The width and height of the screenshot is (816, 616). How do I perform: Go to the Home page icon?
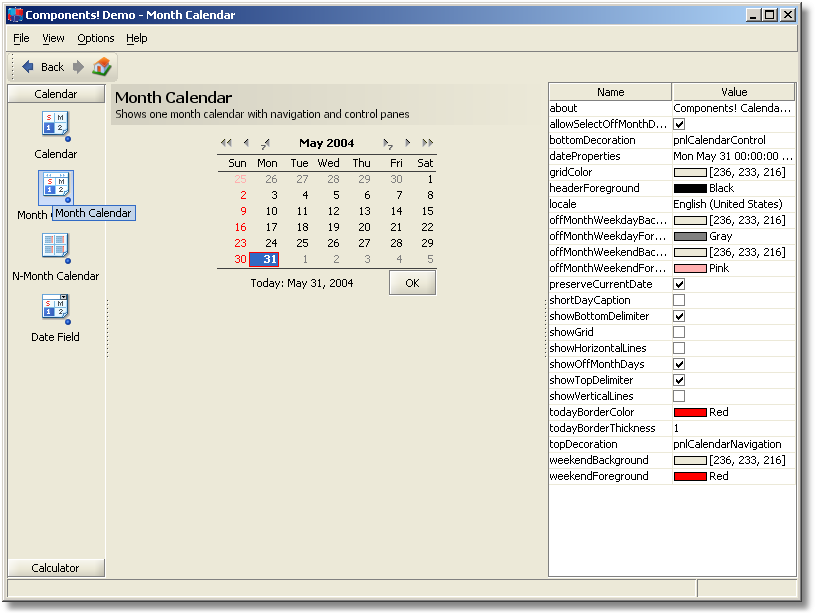pyautogui.click(x=102, y=67)
